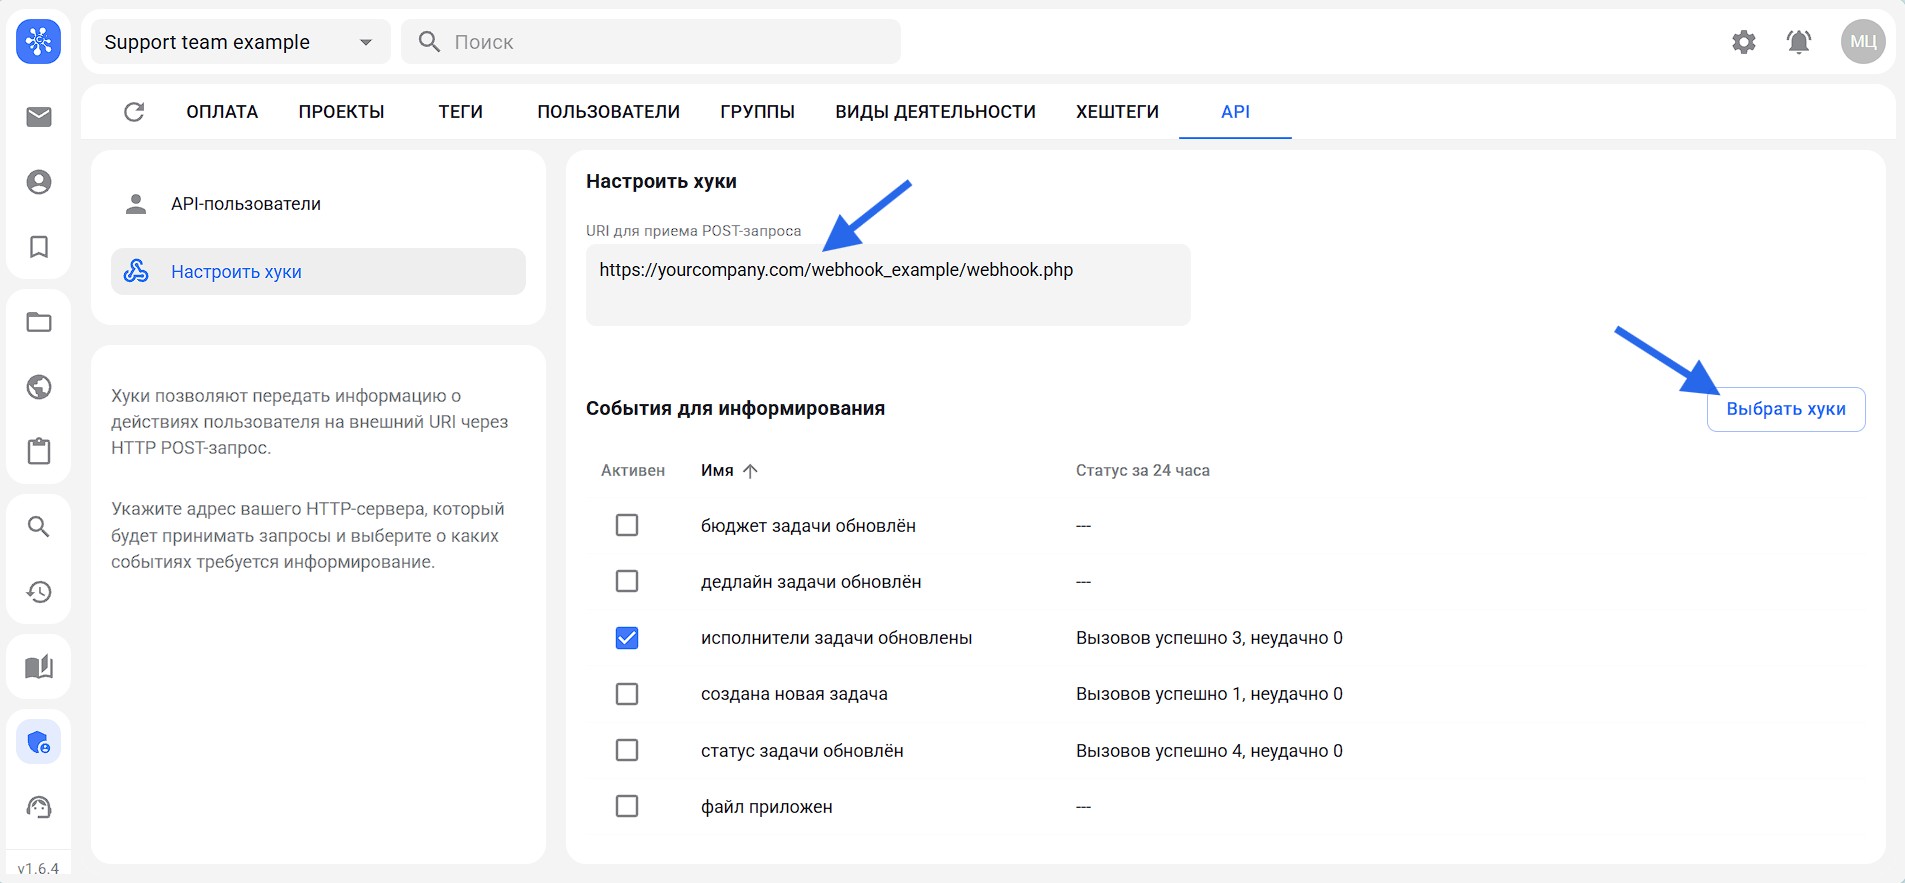Open the bookmark icon in sidebar

(39, 247)
